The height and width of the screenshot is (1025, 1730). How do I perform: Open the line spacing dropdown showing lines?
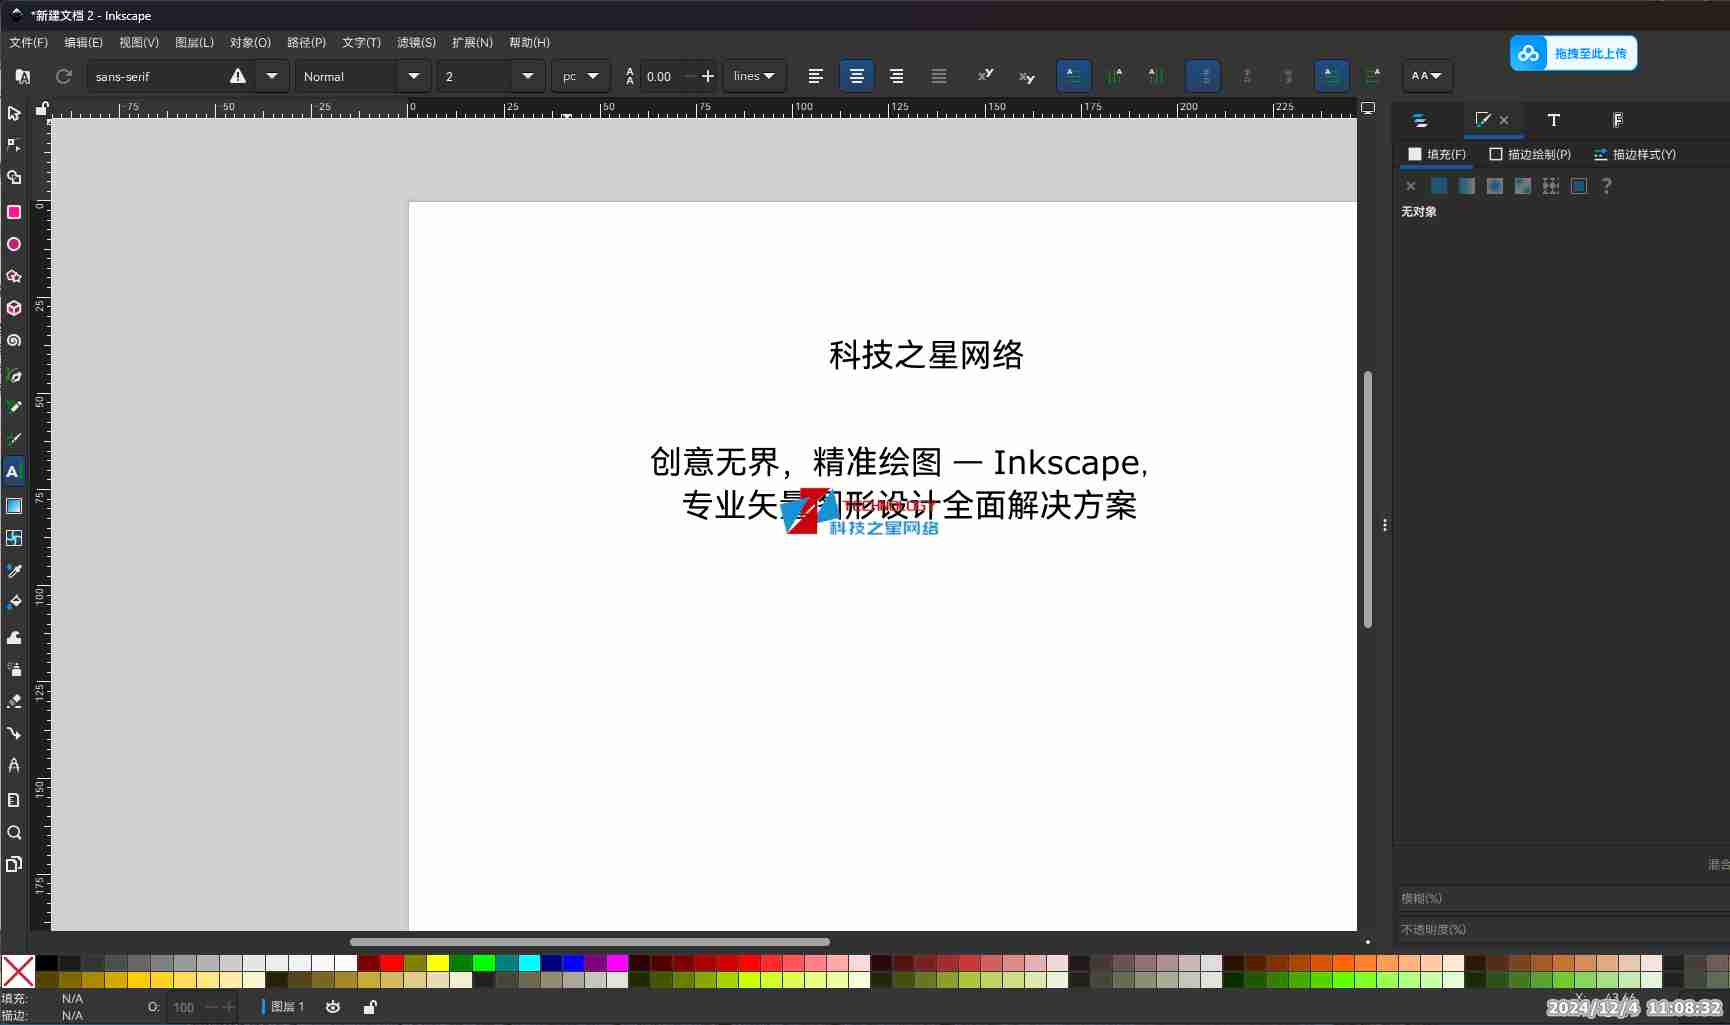click(x=754, y=76)
